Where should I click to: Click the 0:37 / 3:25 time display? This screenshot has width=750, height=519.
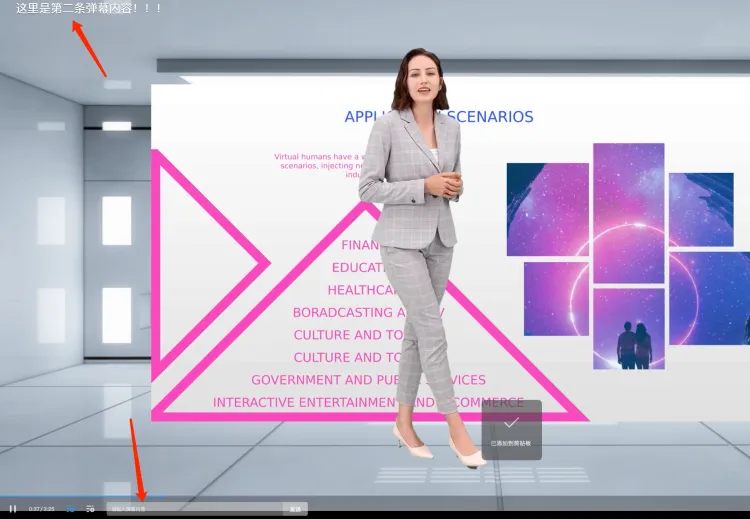41,509
